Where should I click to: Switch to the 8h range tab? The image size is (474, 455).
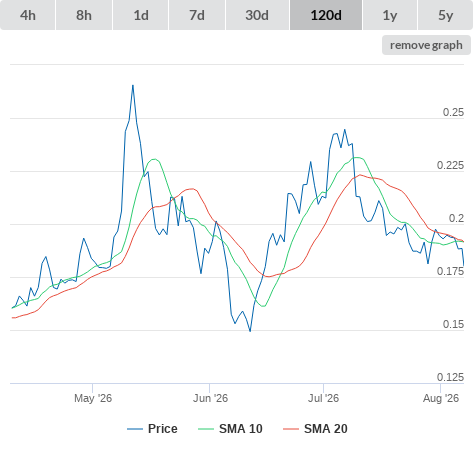pyautogui.click(x=84, y=15)
